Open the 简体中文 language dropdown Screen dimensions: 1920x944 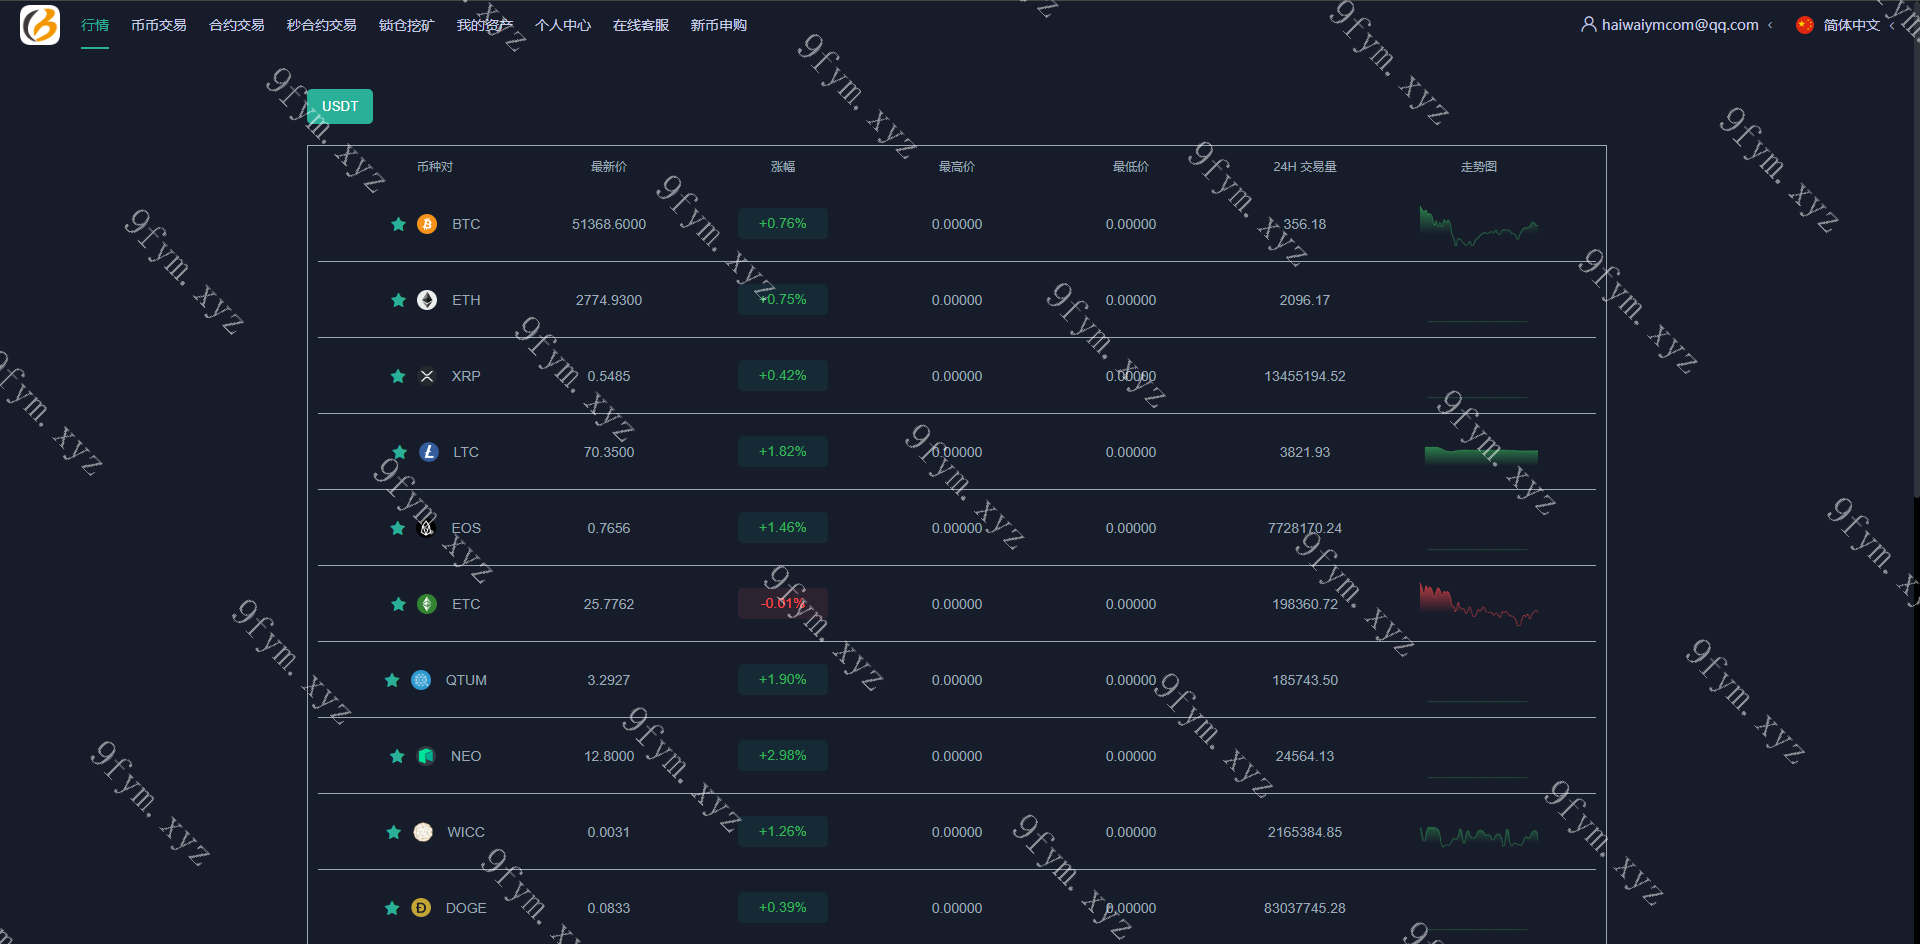(1851, 25)
